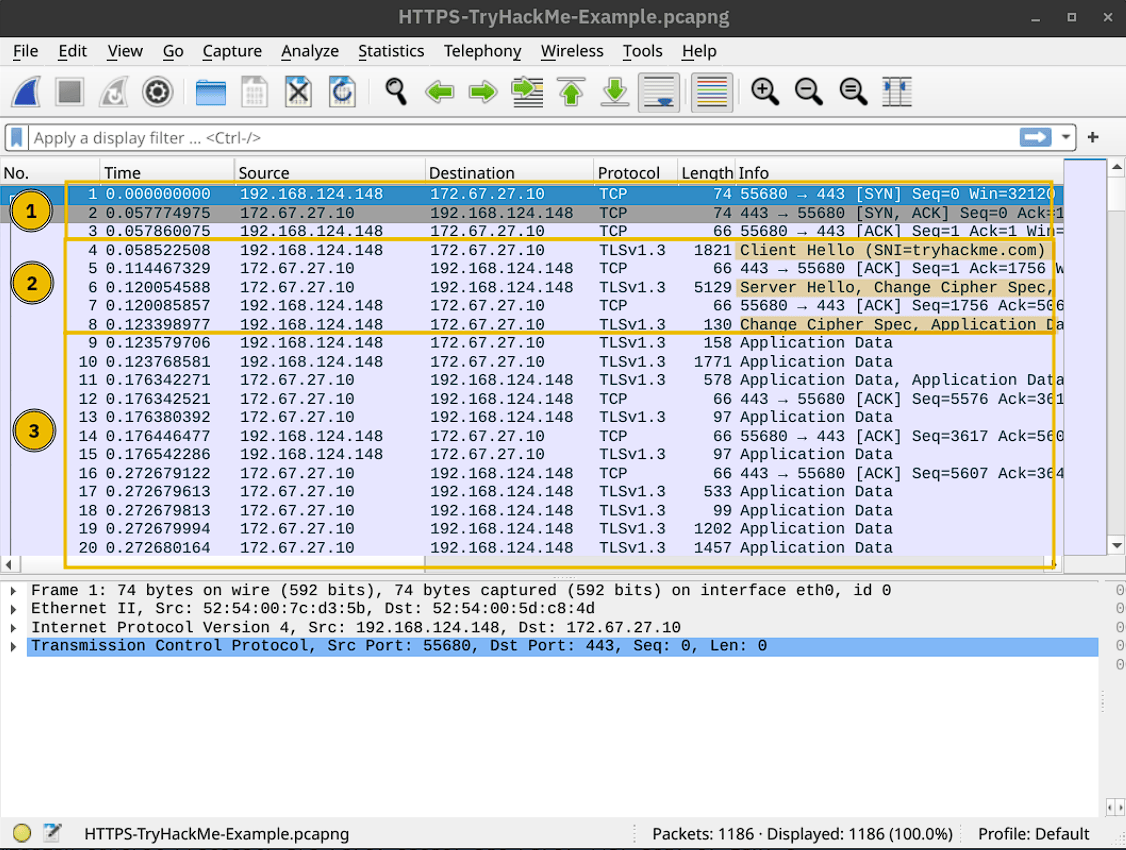Find a packet magnifier icon

pos(396,92)
